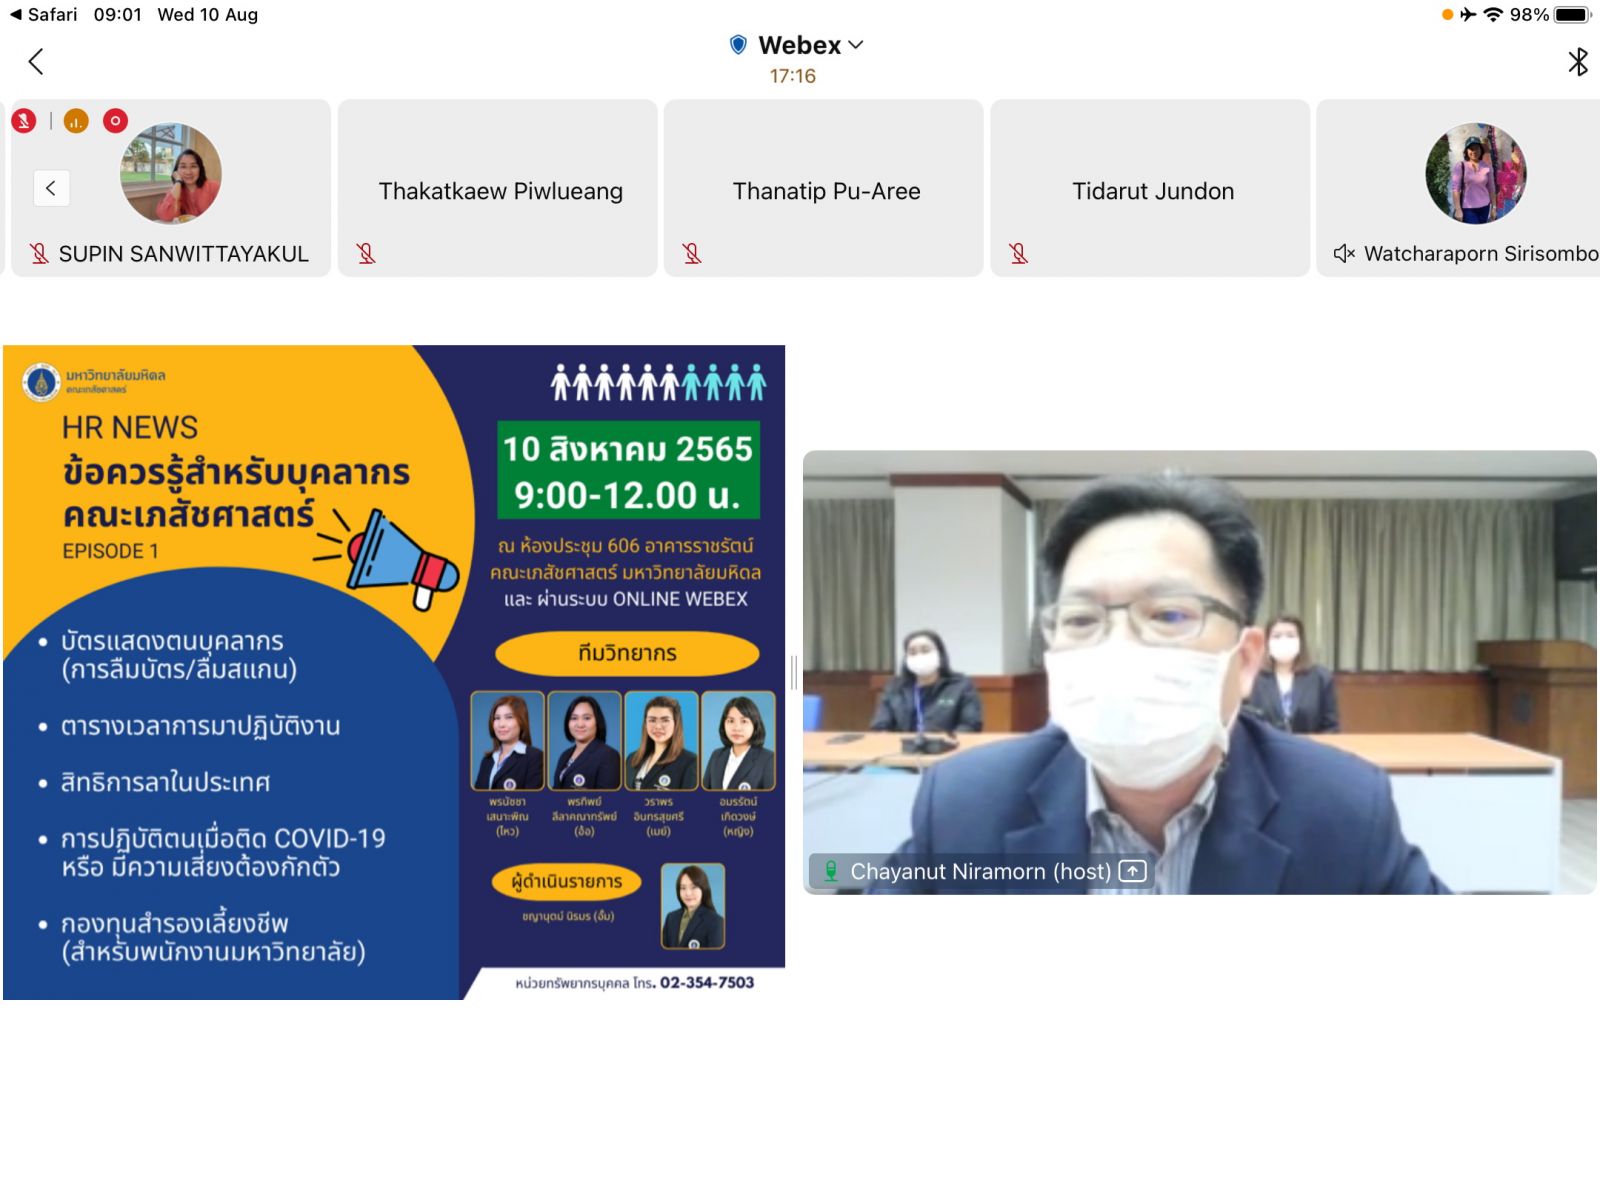Tap the status bar time 09:01
1600x1200 pixels.
(x=118, y=14)
